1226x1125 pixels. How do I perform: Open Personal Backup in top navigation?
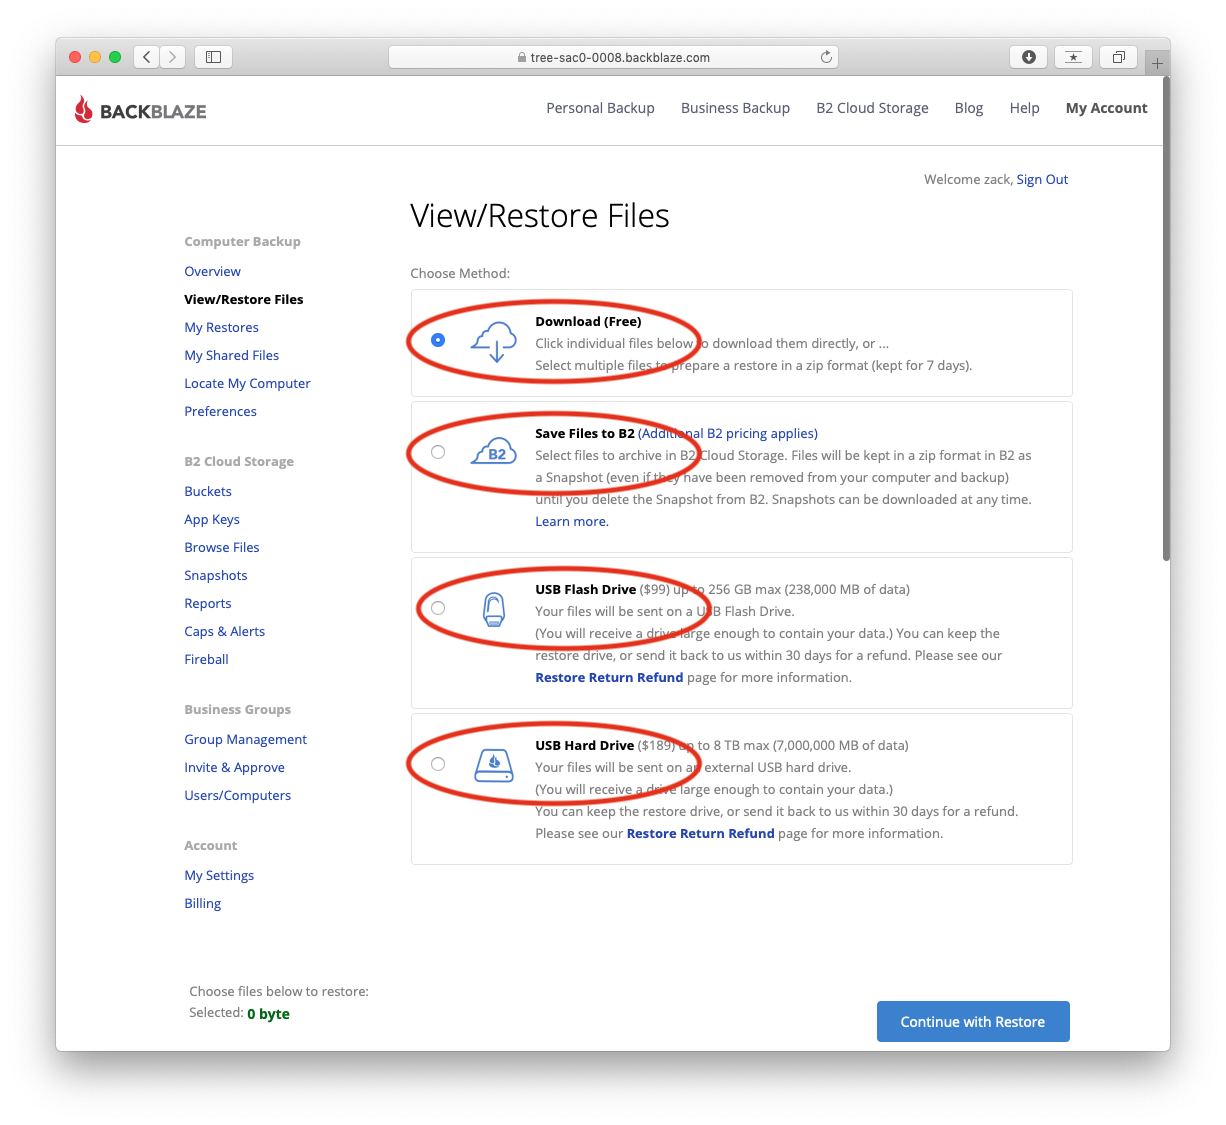[x=600, y=108]
